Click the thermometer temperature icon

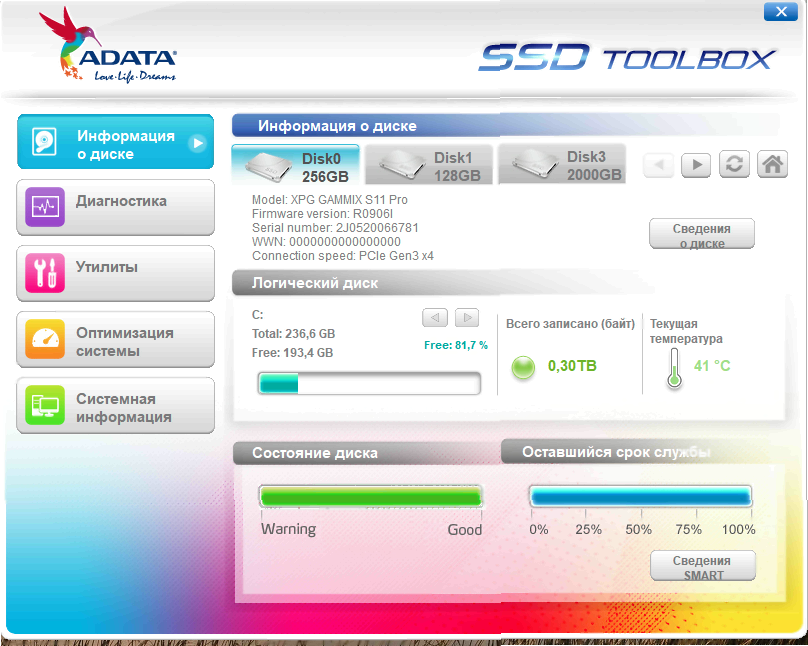click(674, 369)
